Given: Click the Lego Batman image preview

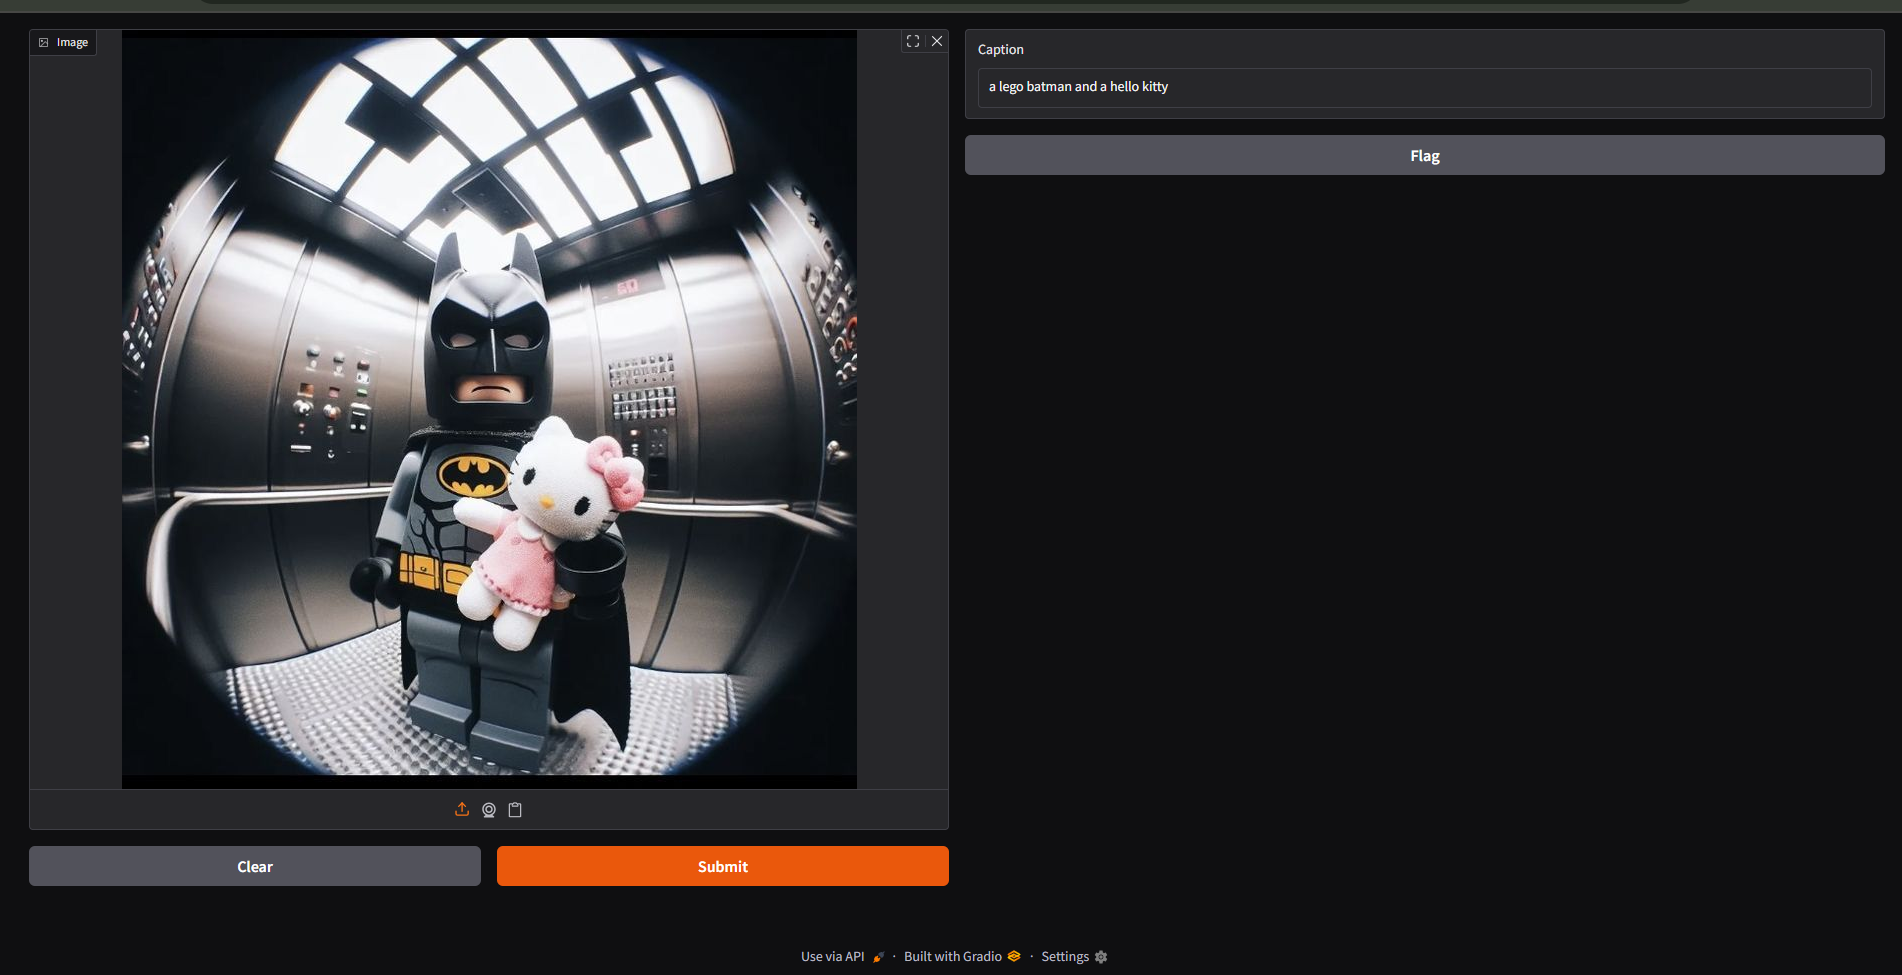Looking at the screenshot, I should tap(489, 409).
